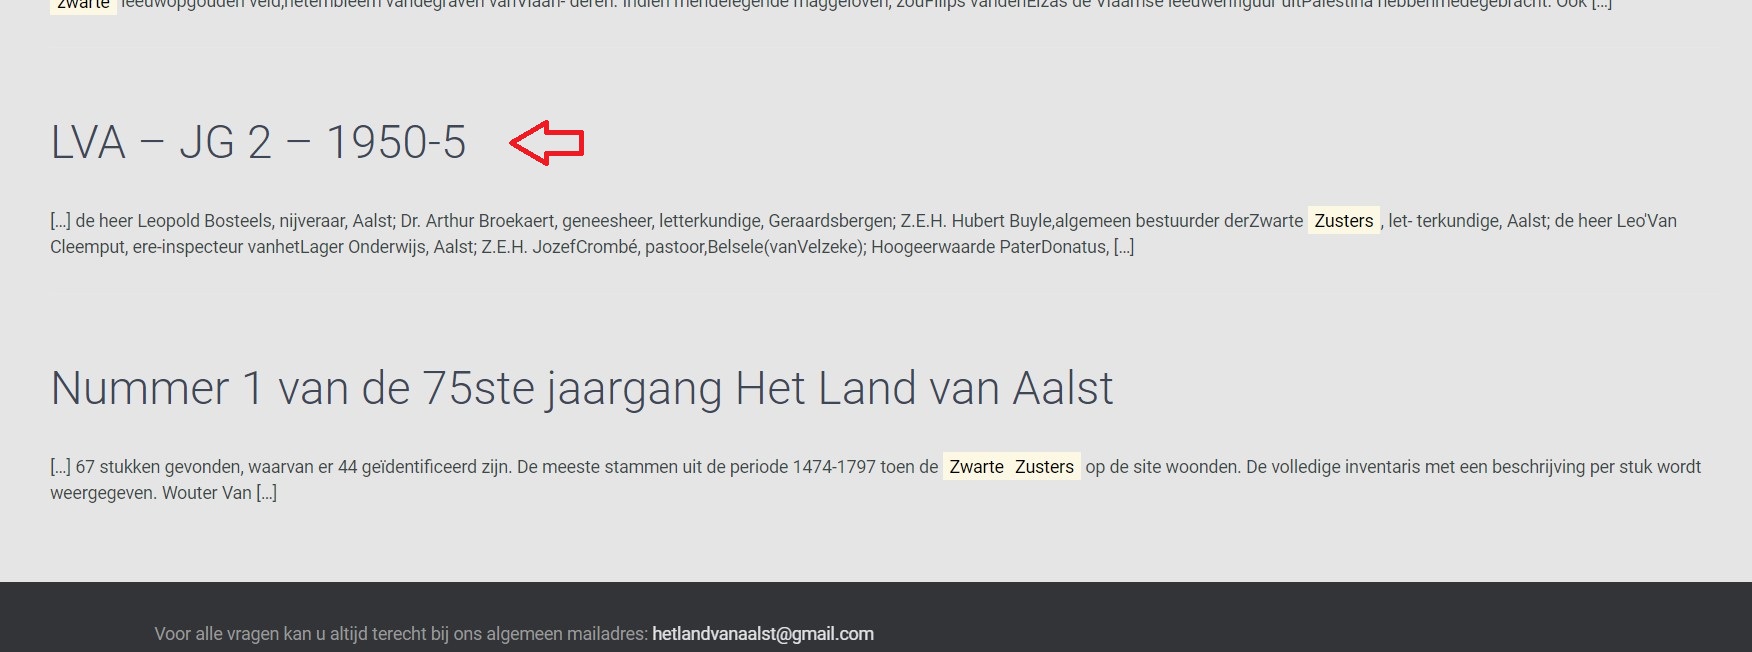Click 'JozefCrombé' in the LVA excerpt
Image resolution: width=1752 pixels, height=652 pixels.
point(585,247)
